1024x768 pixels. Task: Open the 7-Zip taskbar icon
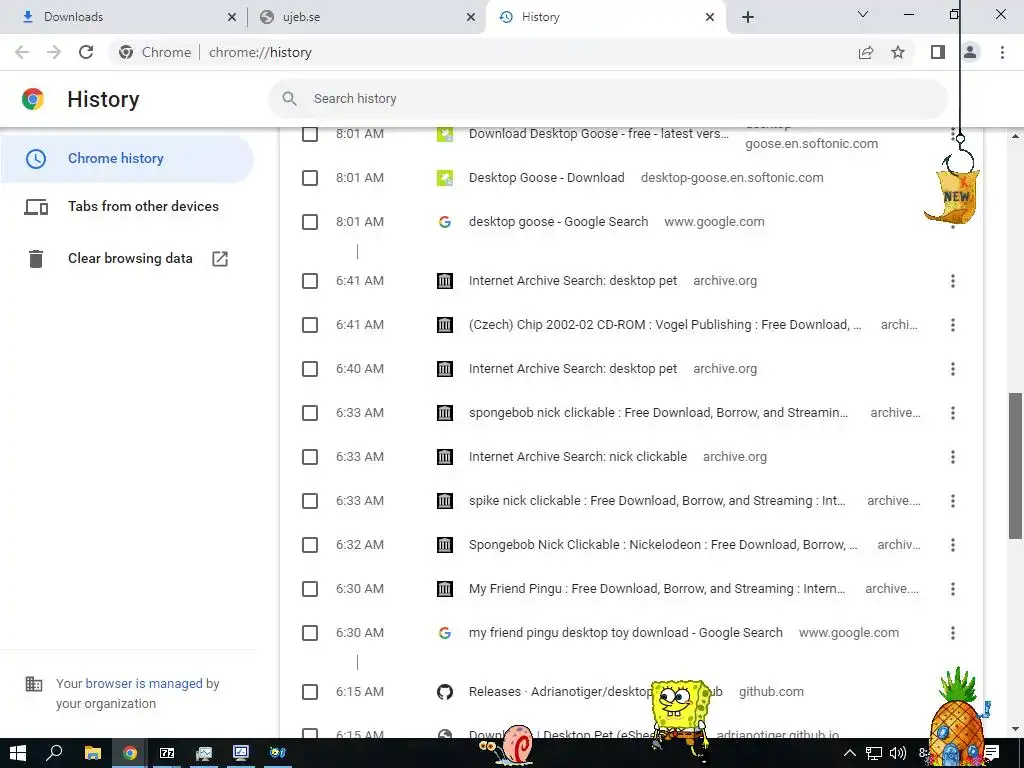(x=167, y=753)
